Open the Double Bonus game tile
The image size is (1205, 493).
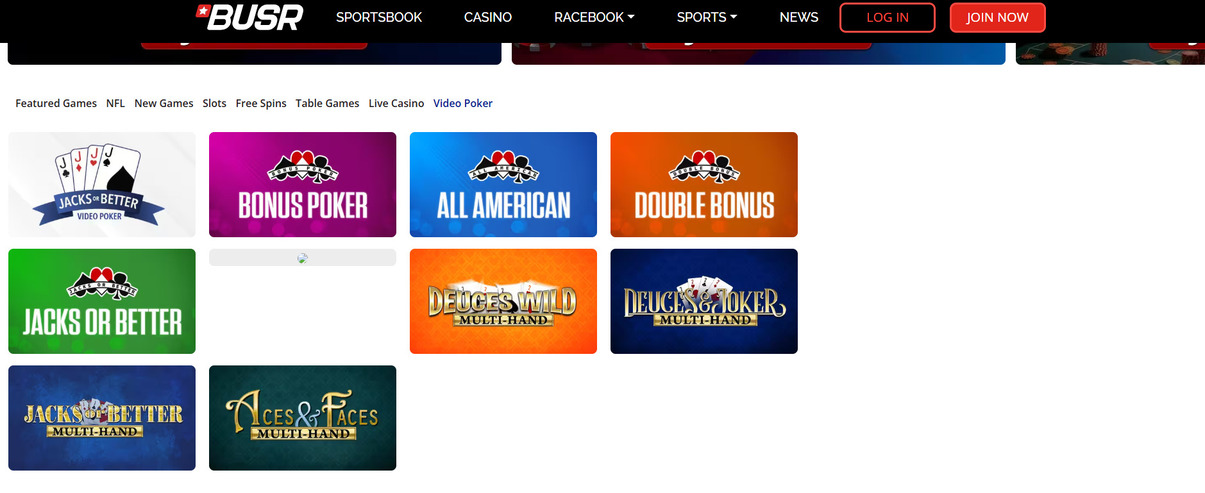(704, 184)
